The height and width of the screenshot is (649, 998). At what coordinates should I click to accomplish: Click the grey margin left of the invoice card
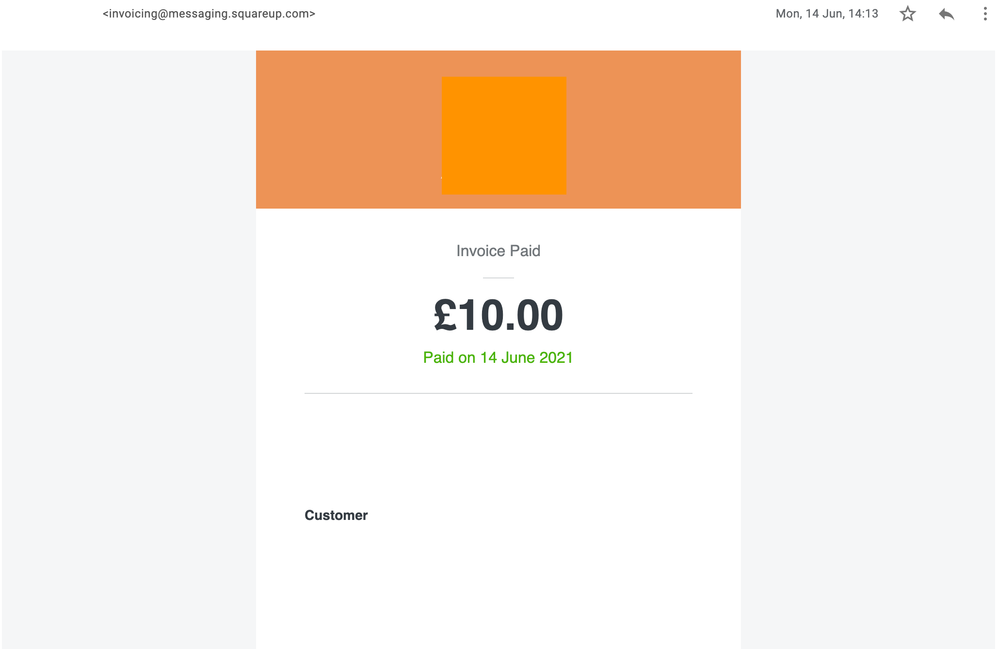click(129, 350)
